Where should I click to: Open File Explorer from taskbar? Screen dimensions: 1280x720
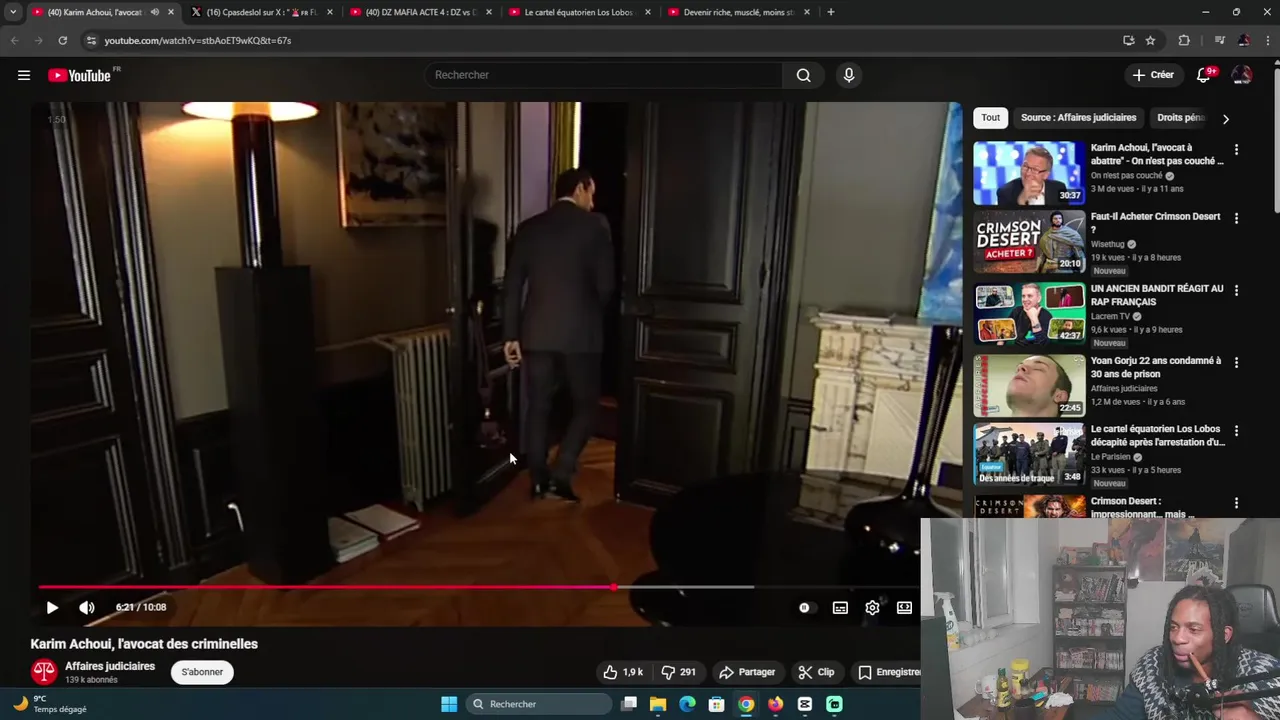click(x=658, y=704)
